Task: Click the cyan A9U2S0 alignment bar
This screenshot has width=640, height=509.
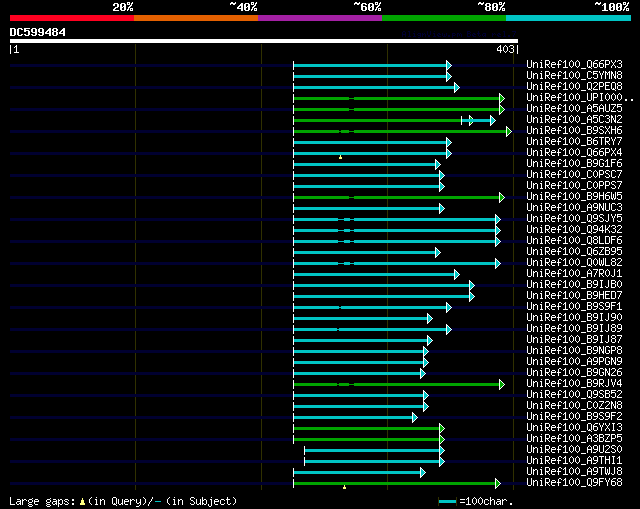Action: 372,451
